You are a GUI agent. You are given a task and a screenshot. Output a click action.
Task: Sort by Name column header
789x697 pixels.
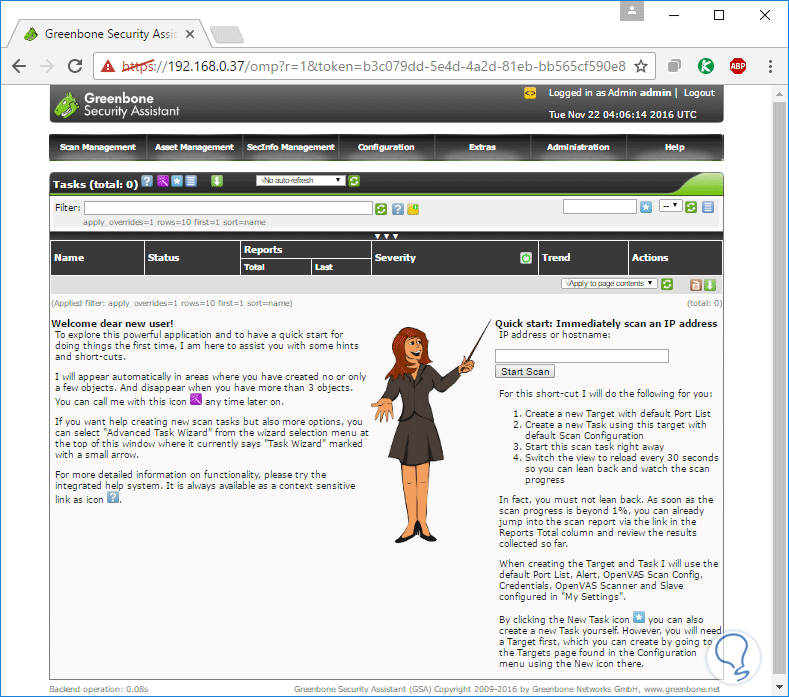(69, 258)
